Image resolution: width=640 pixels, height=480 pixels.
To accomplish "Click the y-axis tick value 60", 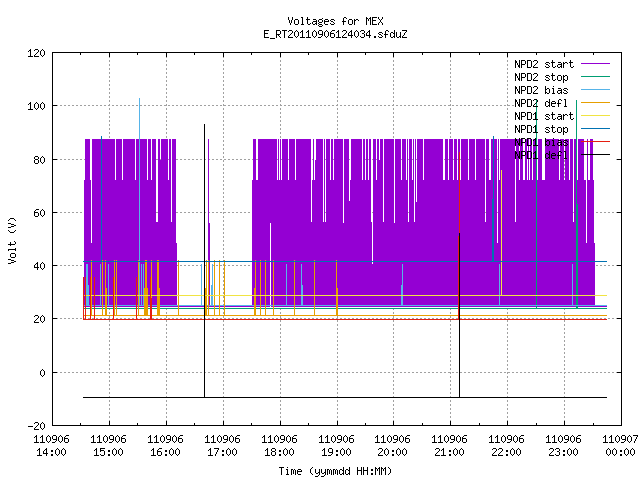I will click(39, 213).
